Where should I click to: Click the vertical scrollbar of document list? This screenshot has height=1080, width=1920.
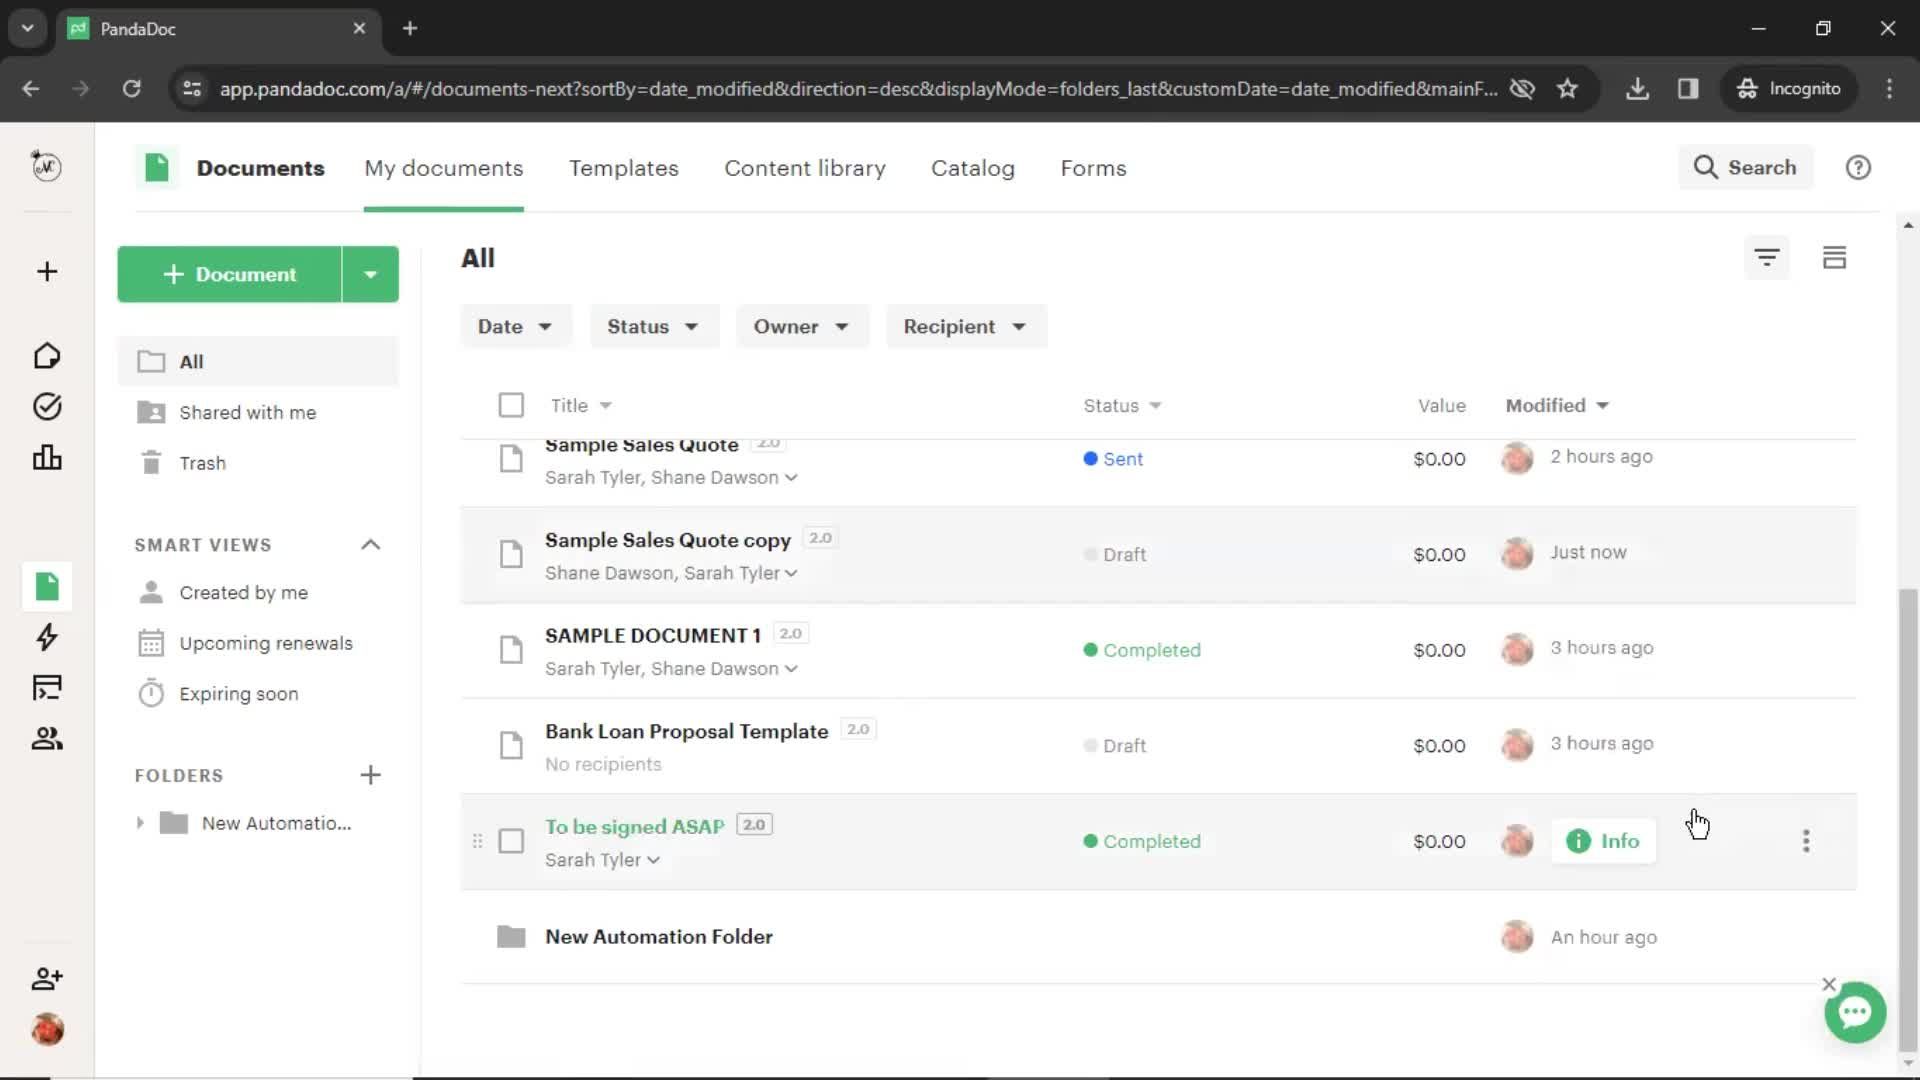point(1908,820)
